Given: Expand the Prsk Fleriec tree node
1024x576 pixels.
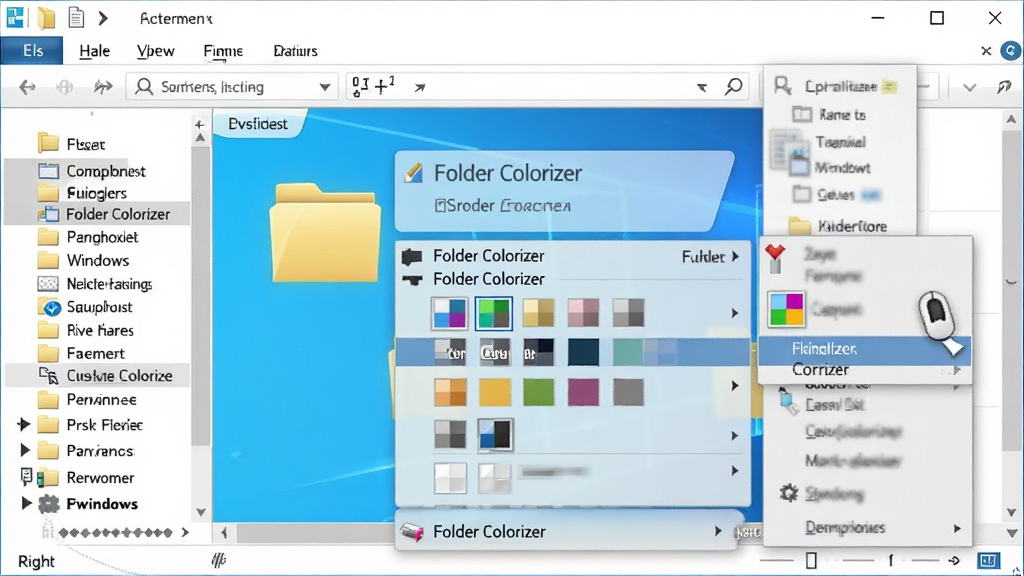Looking at the screenshot, I should (x=24, y=424).
